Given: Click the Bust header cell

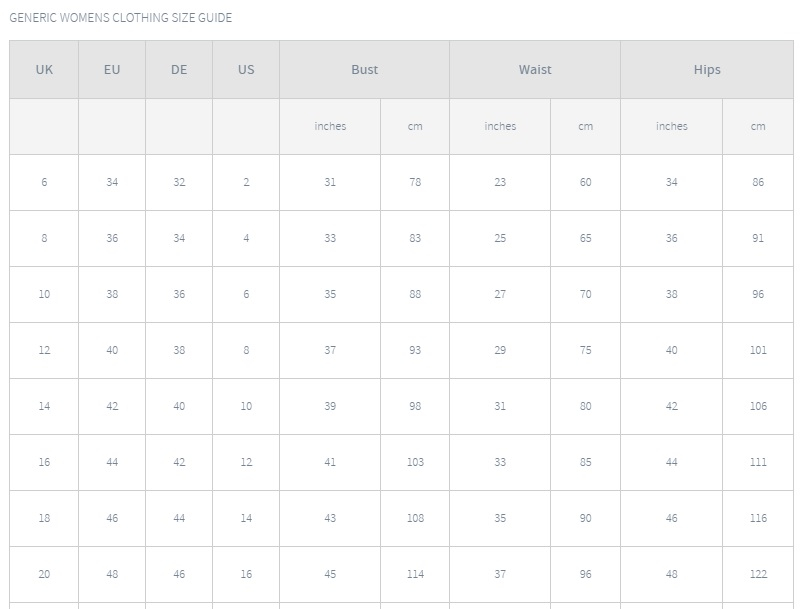Looking at the screenshot, I should coord(365,70).
